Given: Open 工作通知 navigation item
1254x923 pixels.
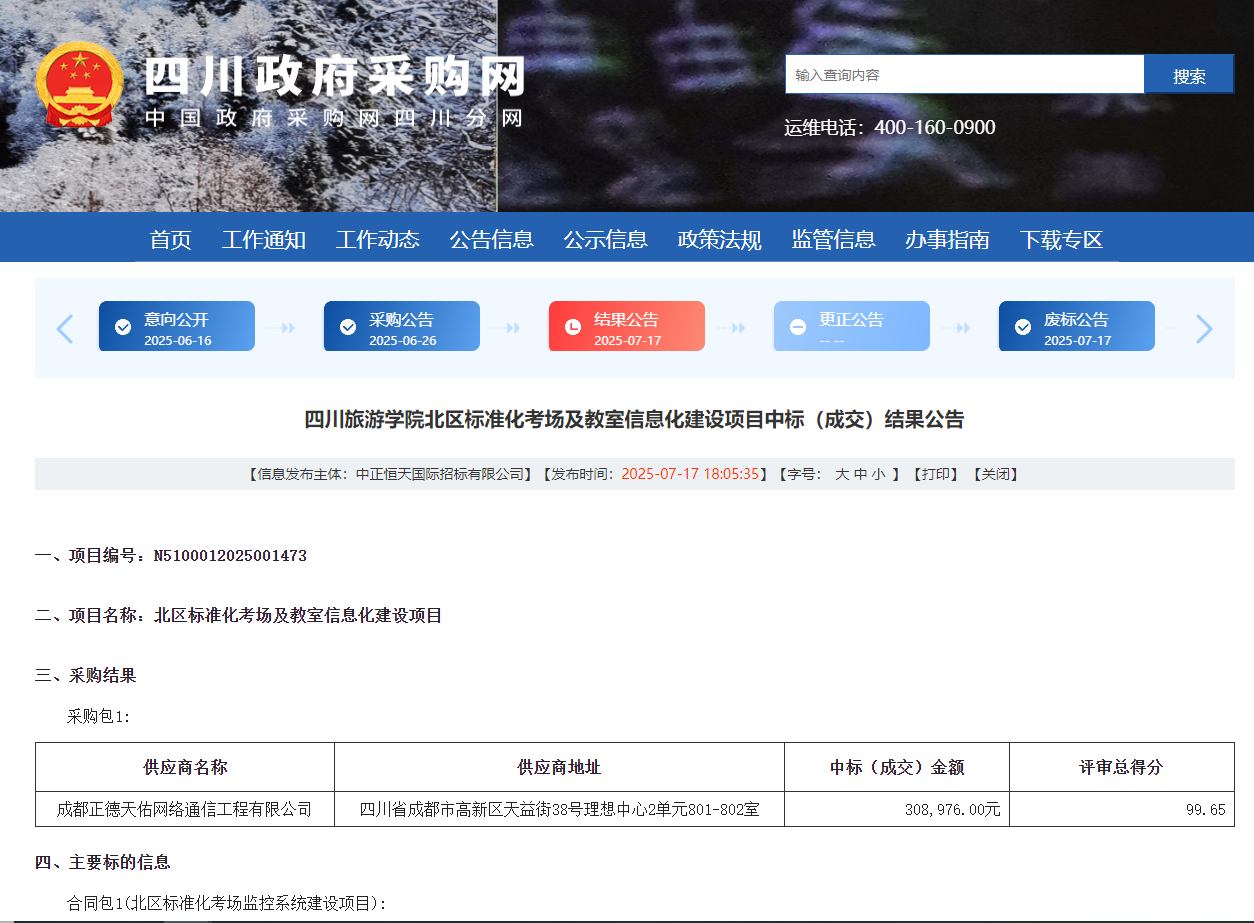Looking at the screenshot, I should tap(264, 240).
